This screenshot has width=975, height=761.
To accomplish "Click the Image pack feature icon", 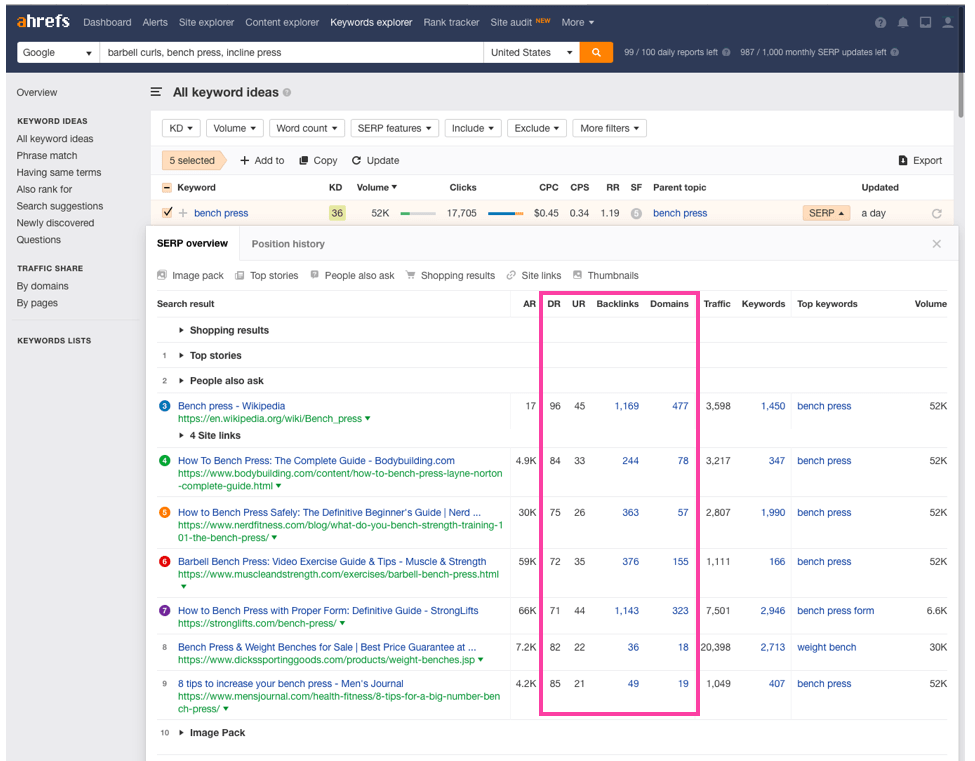I will (162, 275).
